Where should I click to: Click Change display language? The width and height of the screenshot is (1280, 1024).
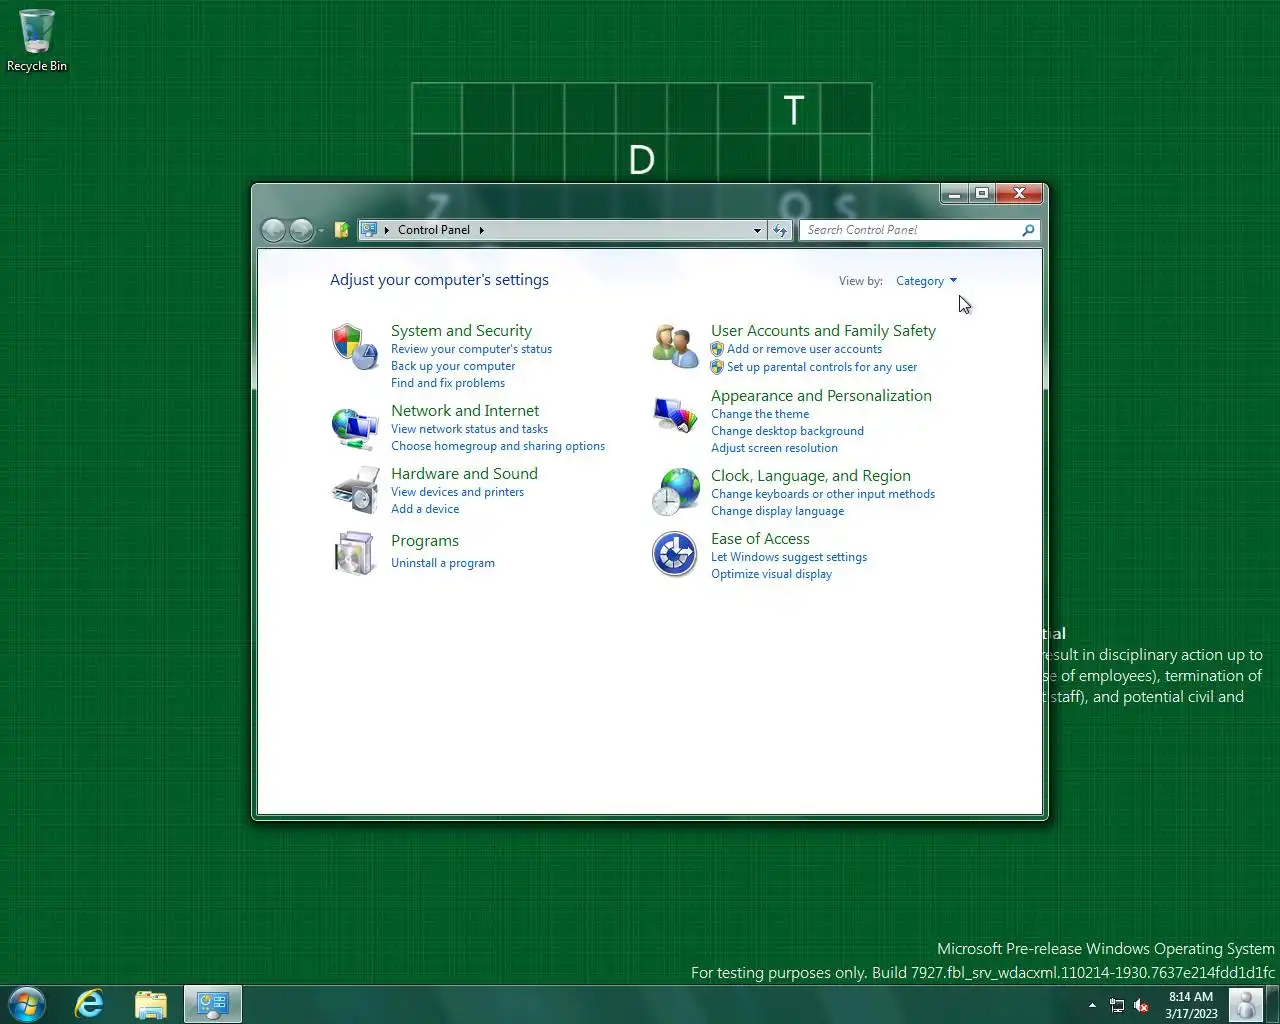click(x=777, y=511)
